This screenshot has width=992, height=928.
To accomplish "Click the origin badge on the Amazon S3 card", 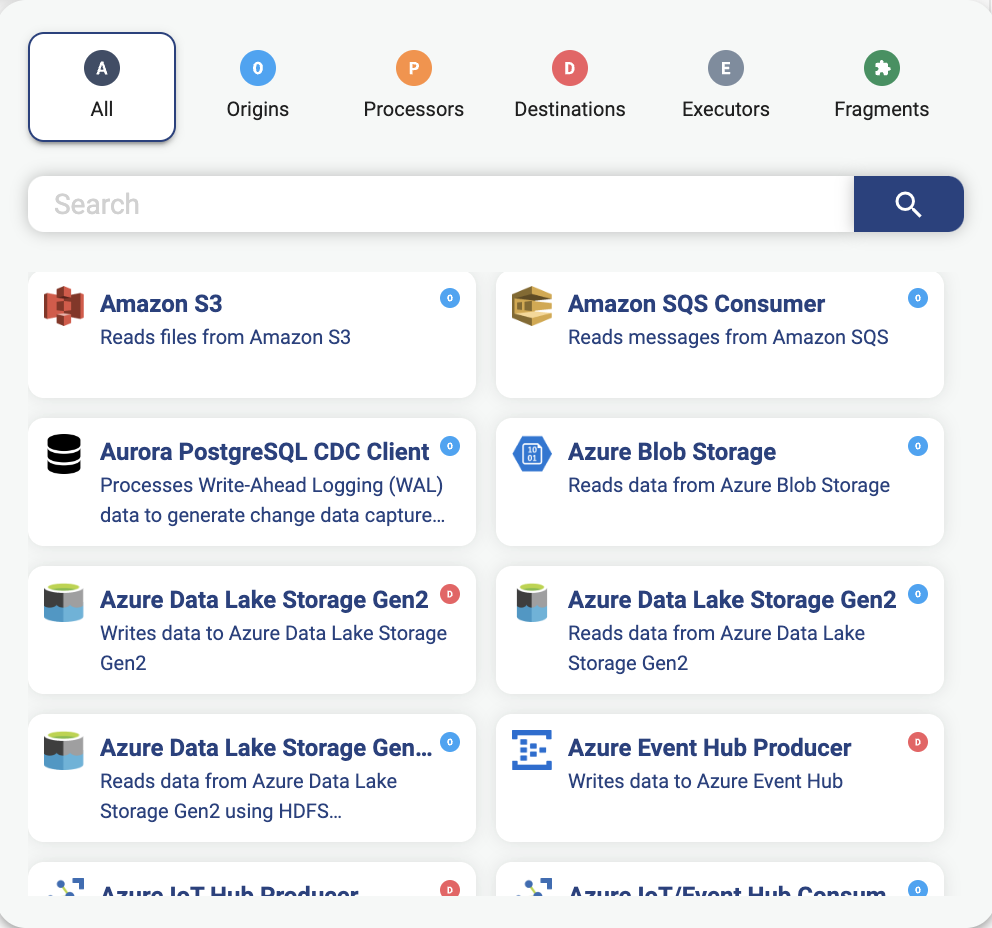I will click(x=450, y=298).
